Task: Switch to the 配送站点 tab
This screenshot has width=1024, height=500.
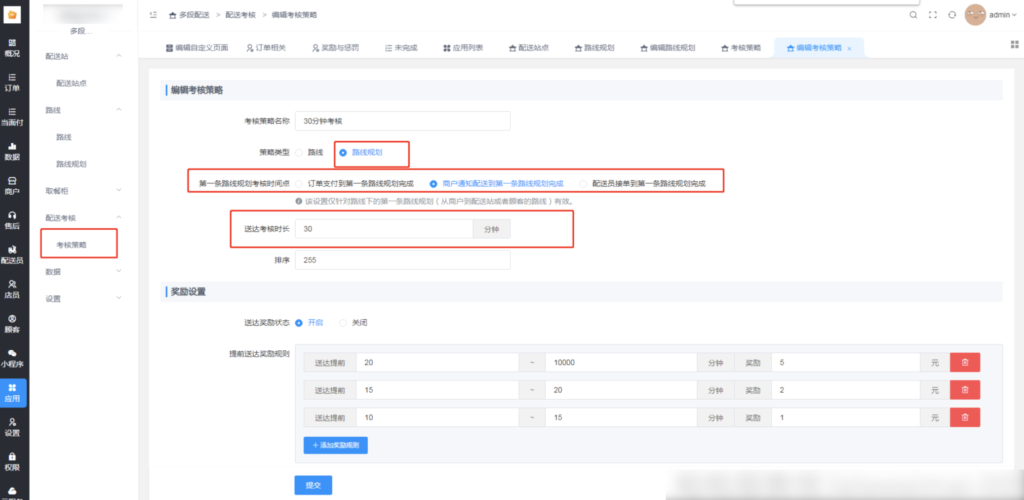Action: pyautogui.click(x=529, y=48)
